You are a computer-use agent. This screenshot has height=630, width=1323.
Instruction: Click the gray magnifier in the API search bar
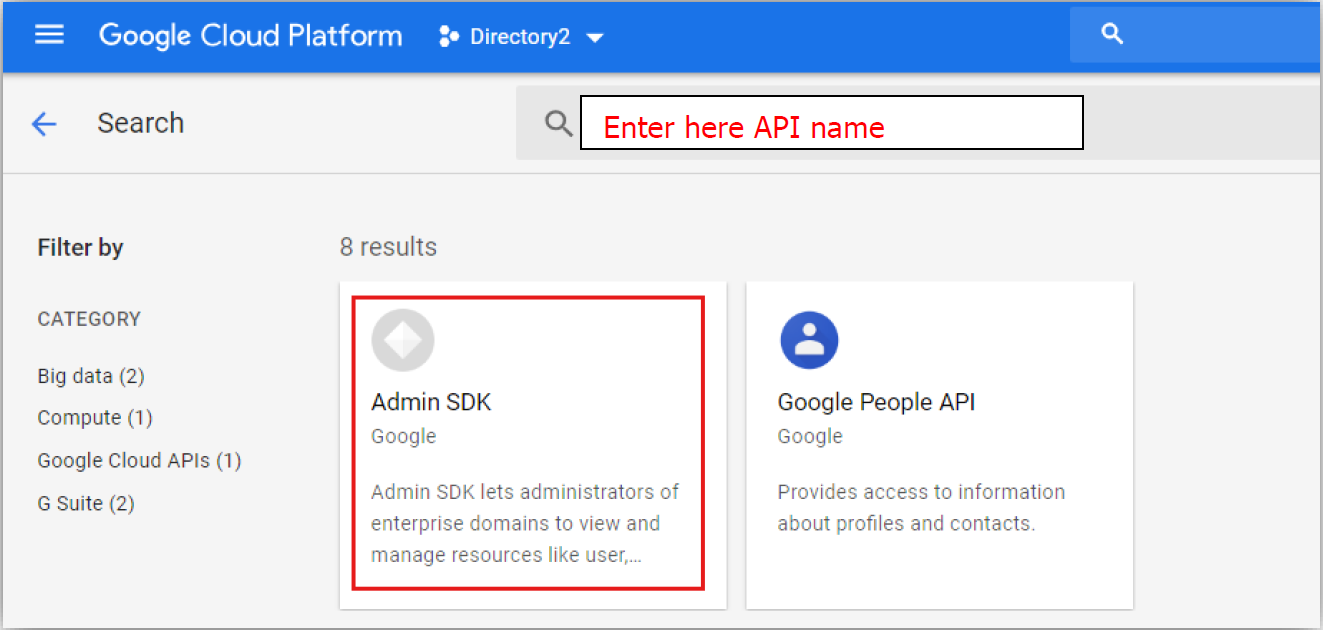558,123
